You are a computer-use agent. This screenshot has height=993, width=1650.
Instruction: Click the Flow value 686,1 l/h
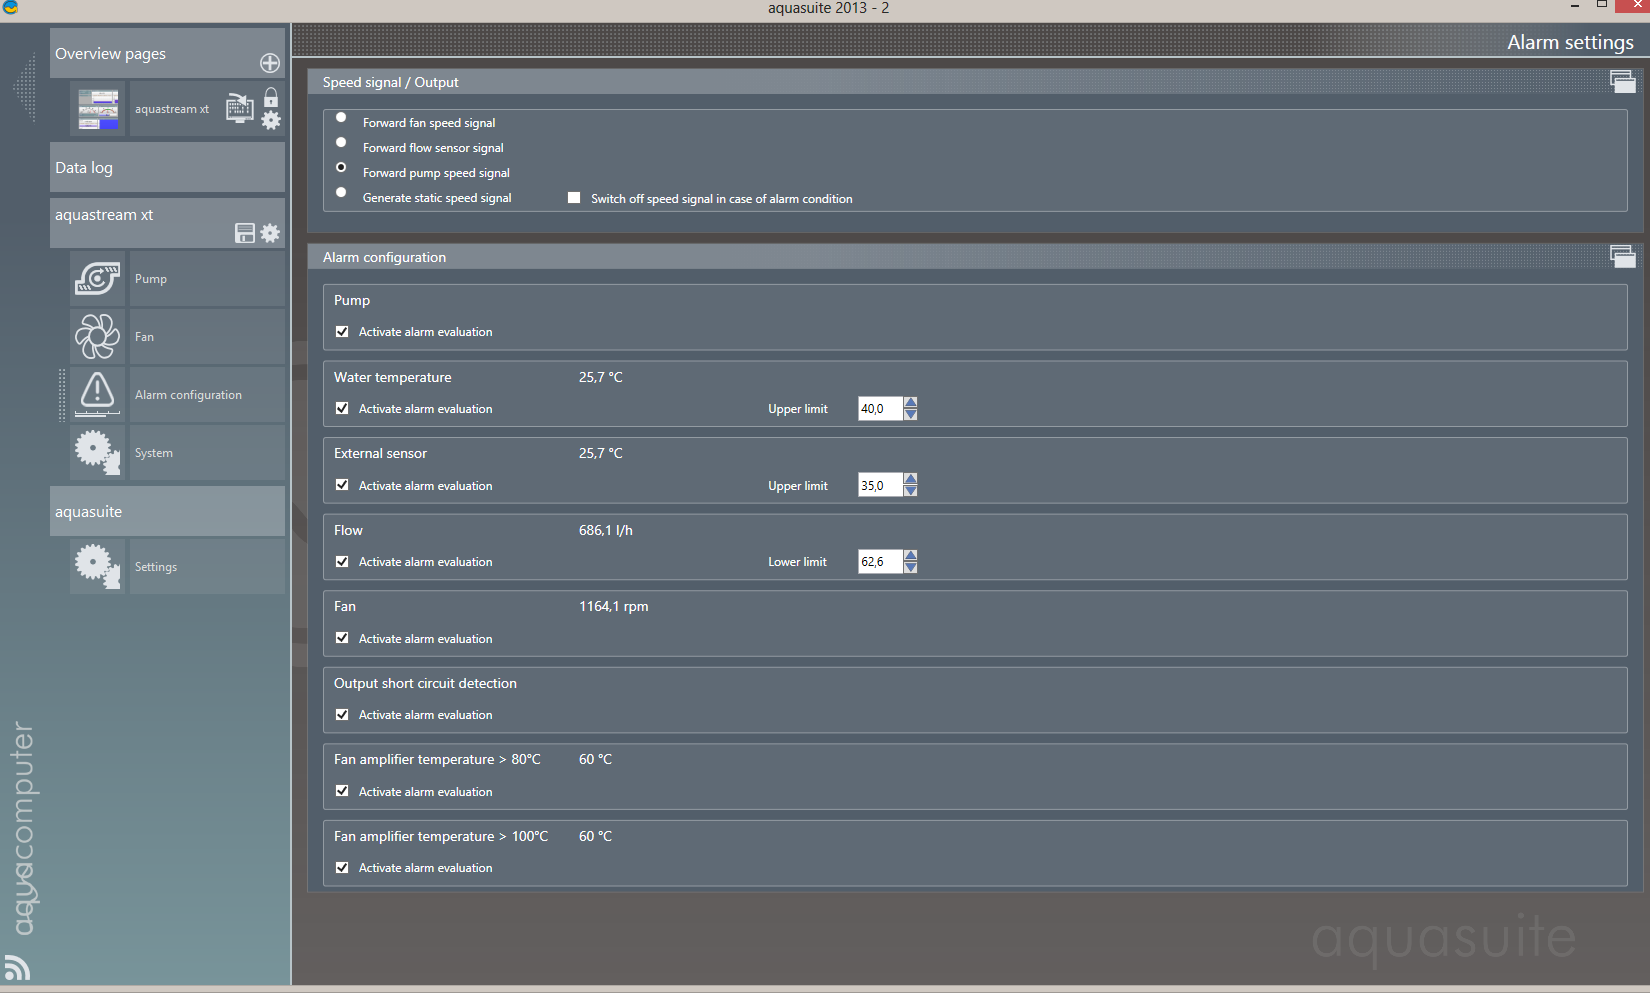(606, 530)
